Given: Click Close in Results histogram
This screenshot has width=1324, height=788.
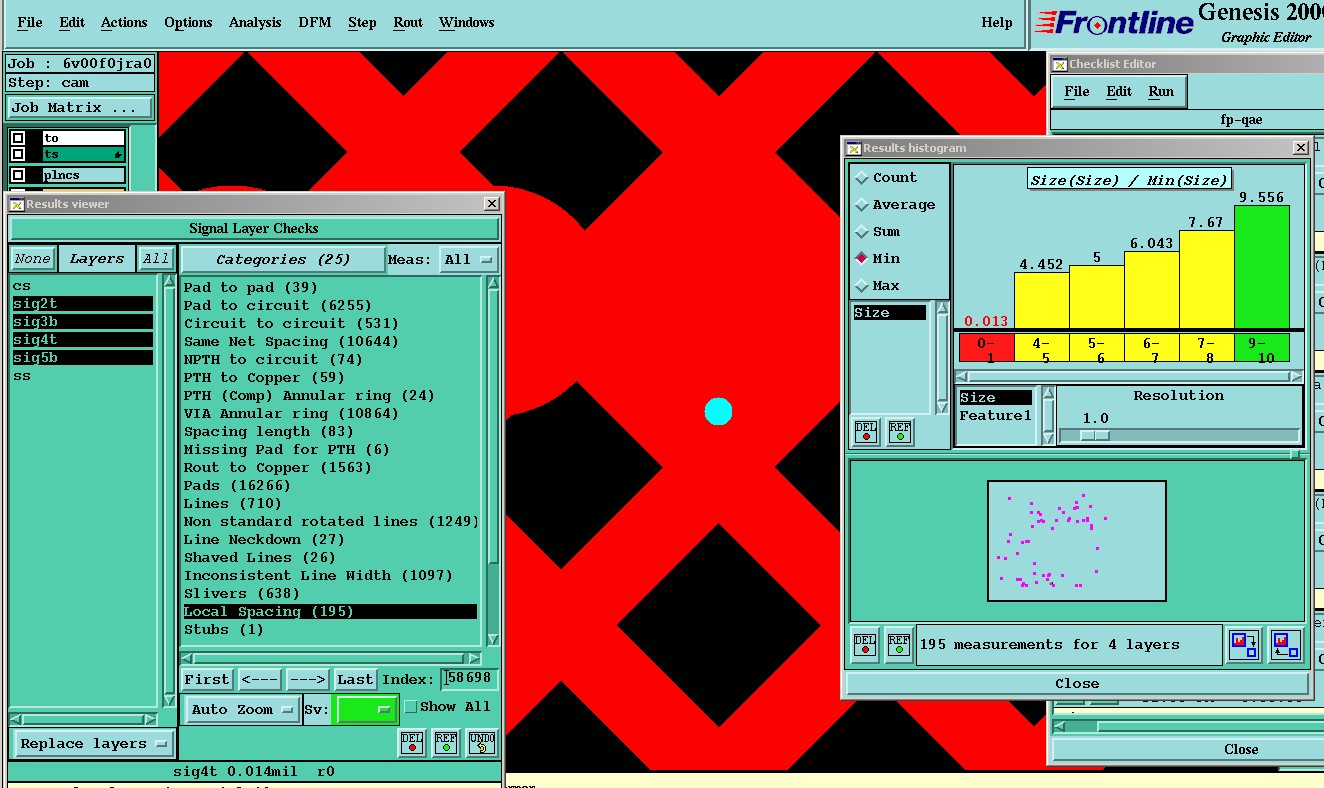Looking at the screenshot, I should pos(1077,683).
